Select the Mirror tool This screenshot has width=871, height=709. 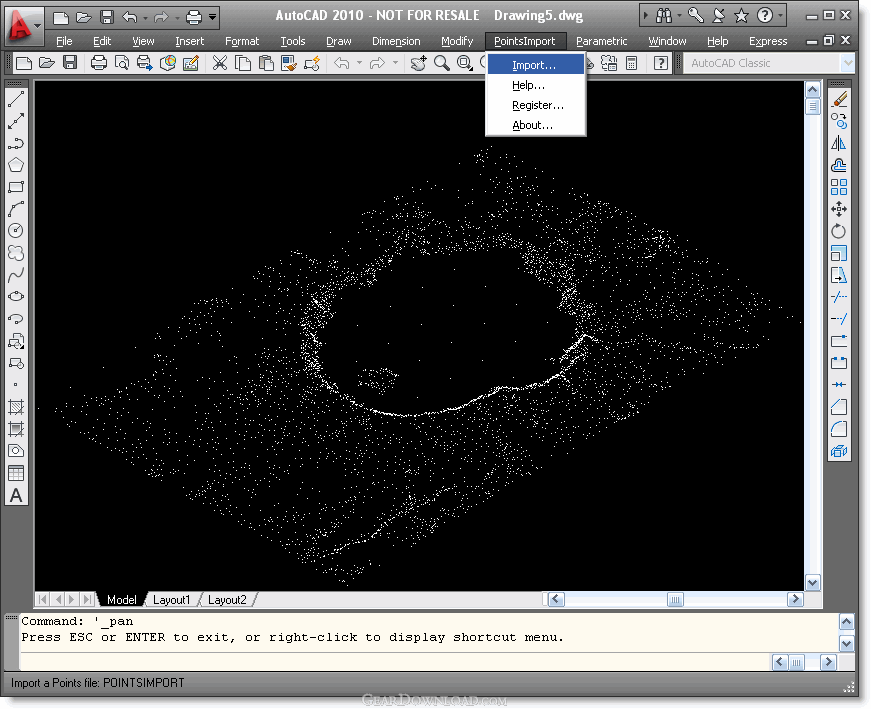point(839,143)
